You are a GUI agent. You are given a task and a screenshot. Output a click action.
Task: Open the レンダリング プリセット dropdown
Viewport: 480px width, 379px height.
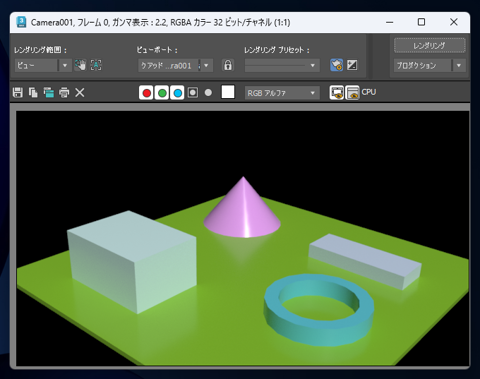coord(282,65)
